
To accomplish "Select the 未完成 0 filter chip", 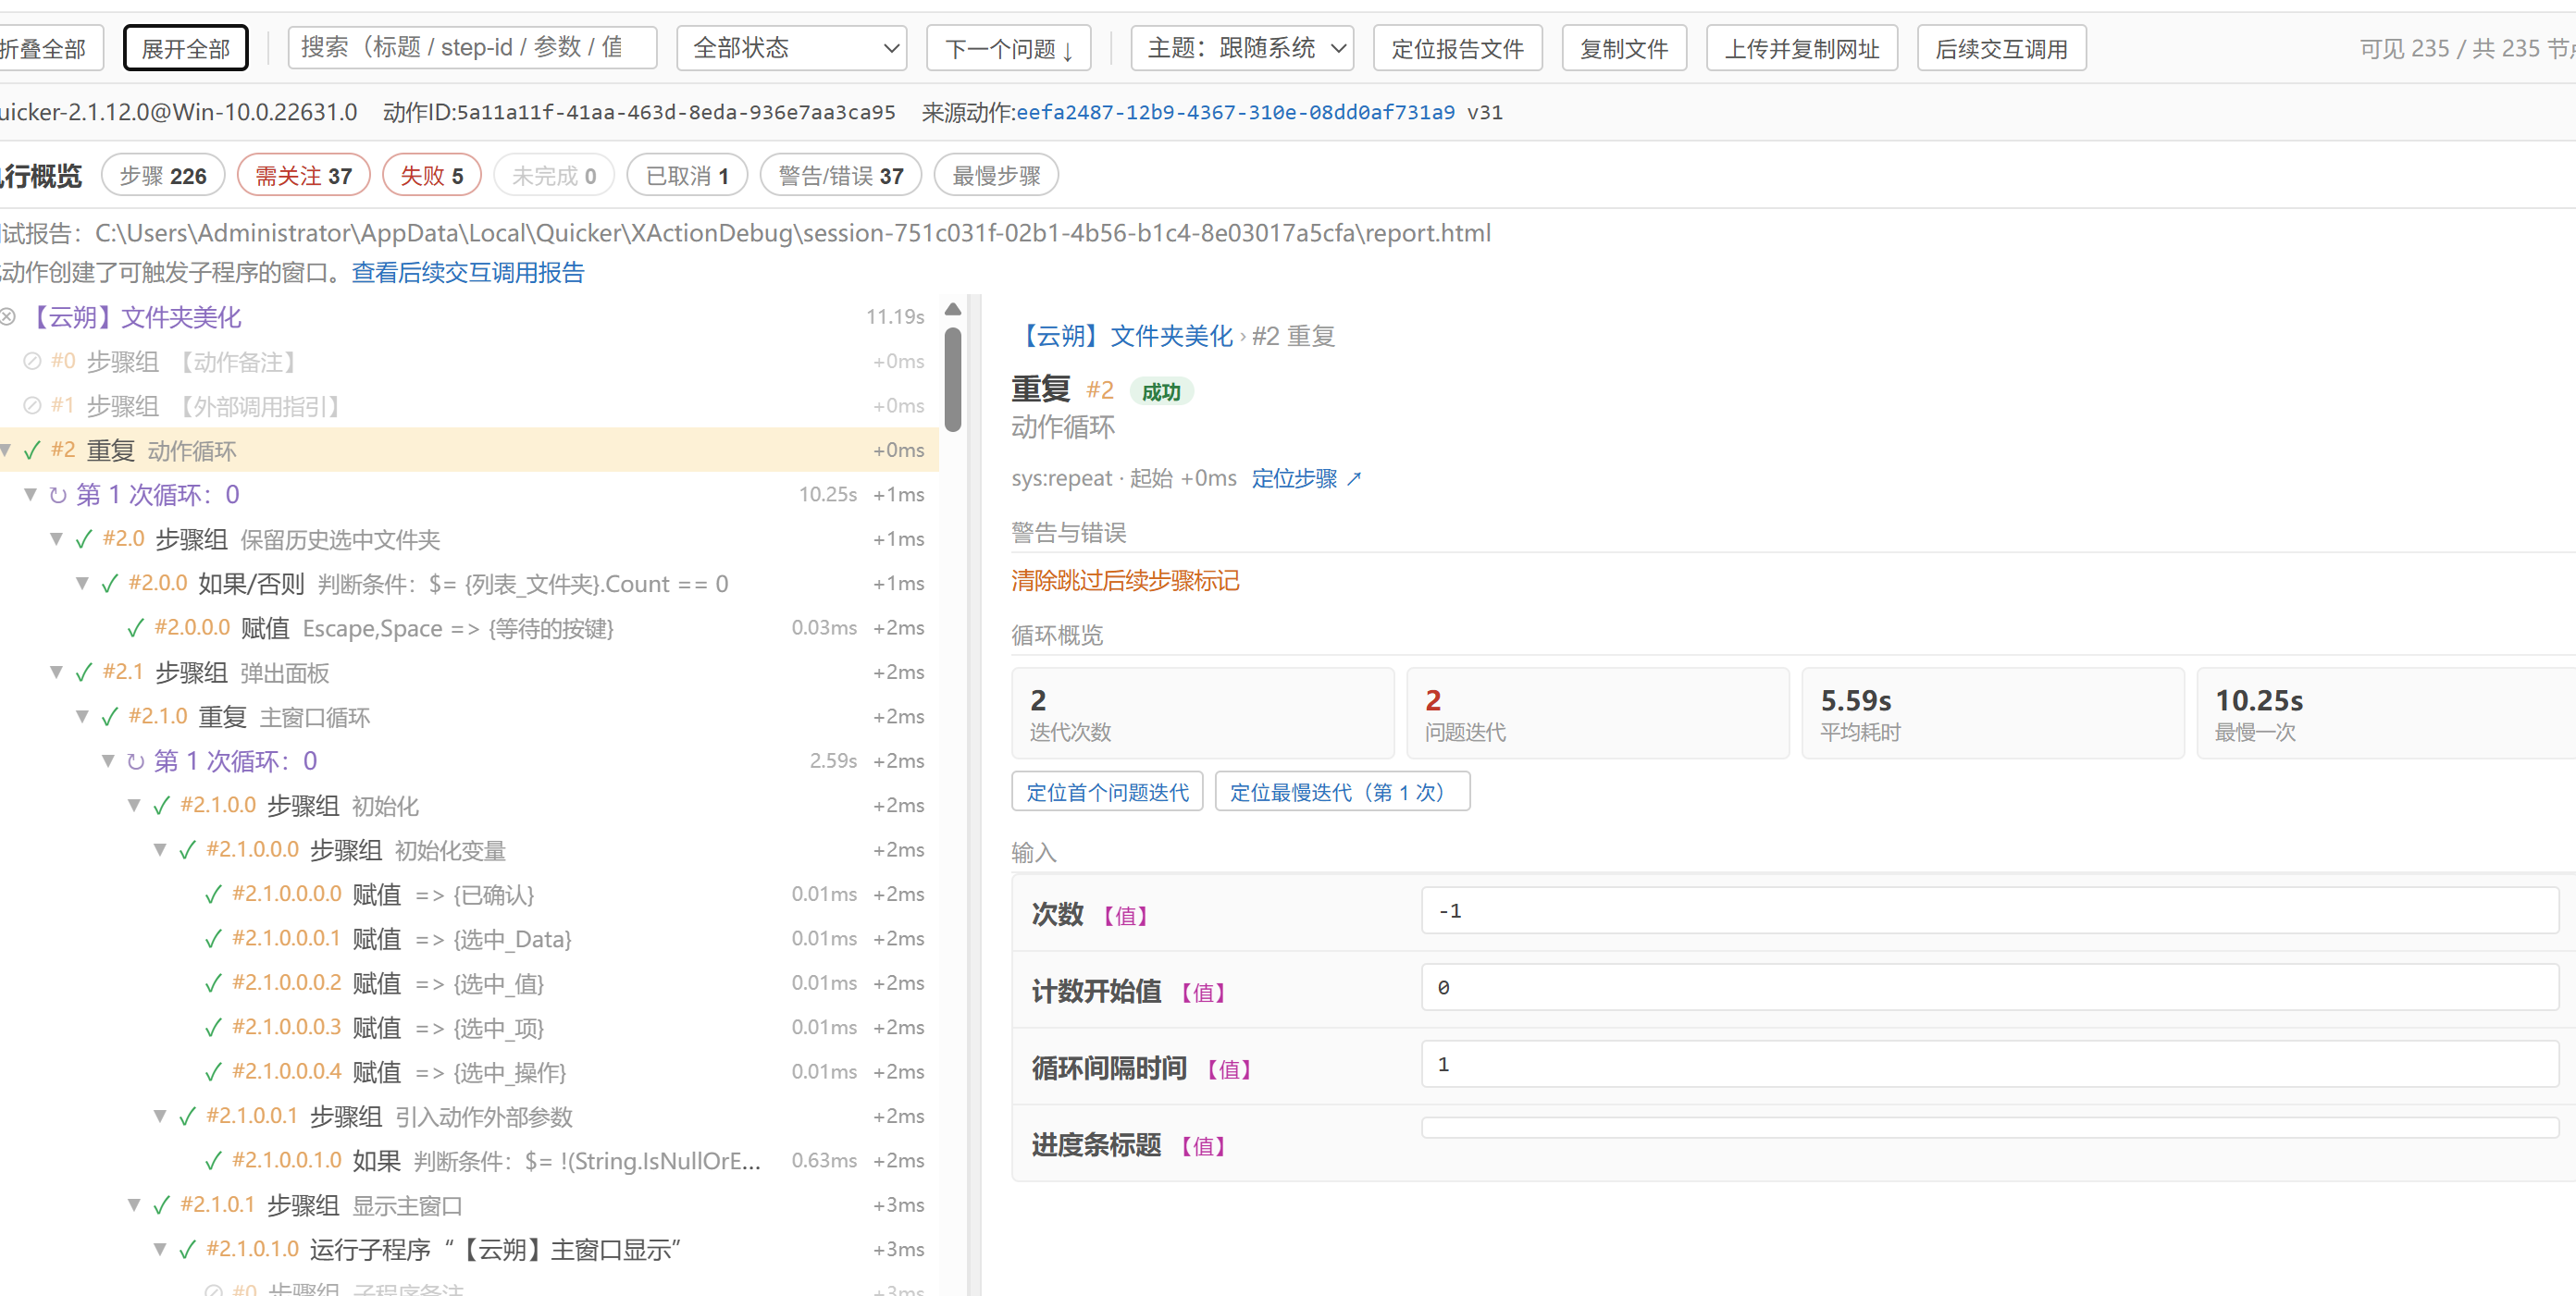I will [x=554, y=176].
